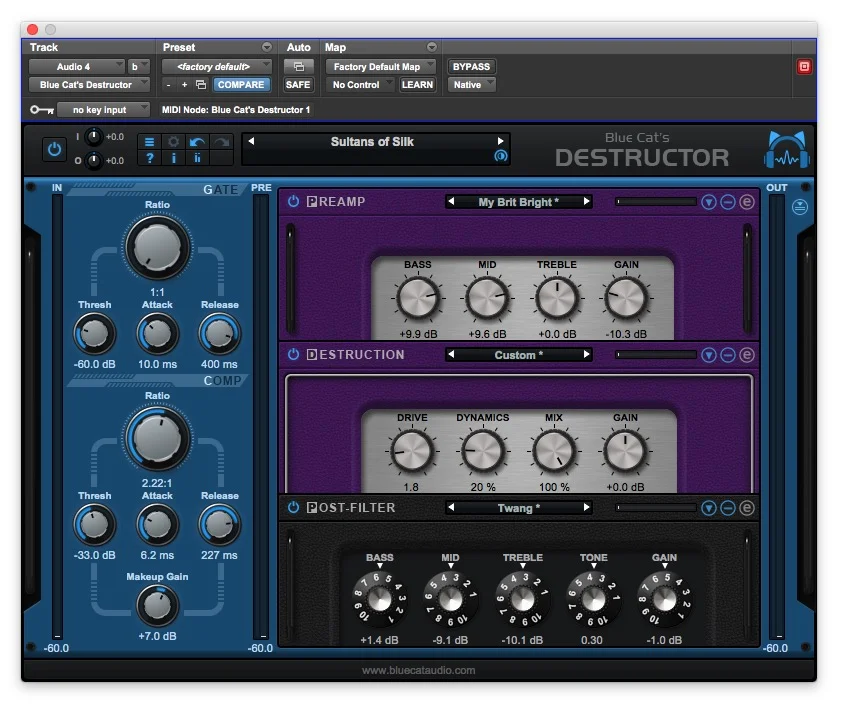
Task: Click the Preamp minus circle icon
Action: click(728, 202)
